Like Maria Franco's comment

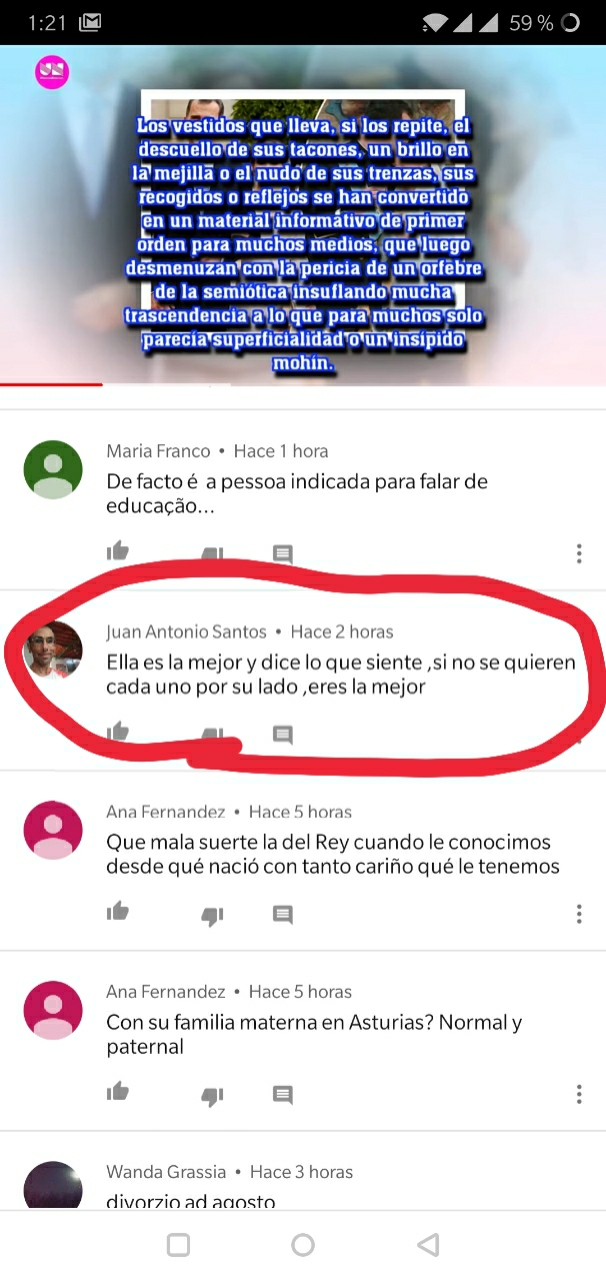coord(118,552)
